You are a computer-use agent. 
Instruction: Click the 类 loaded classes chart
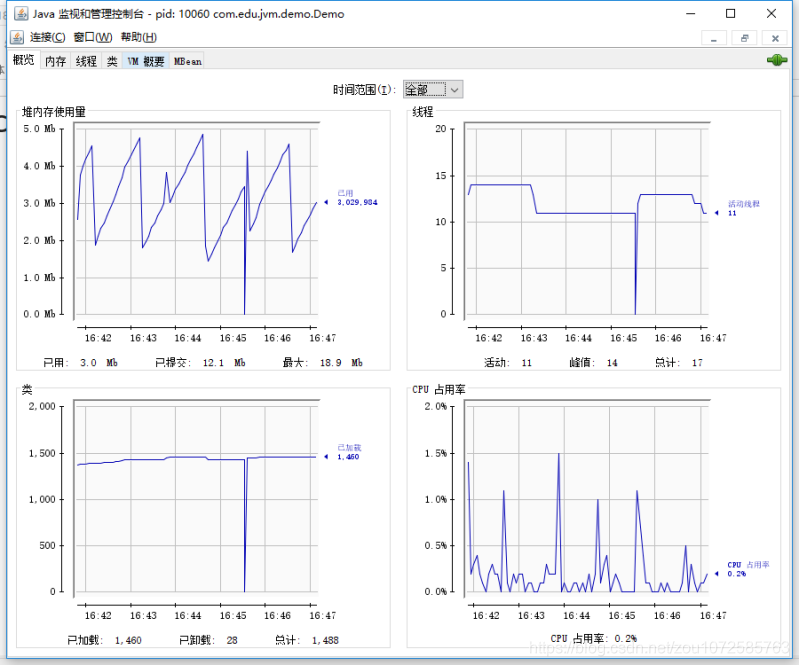pos(197,497)
